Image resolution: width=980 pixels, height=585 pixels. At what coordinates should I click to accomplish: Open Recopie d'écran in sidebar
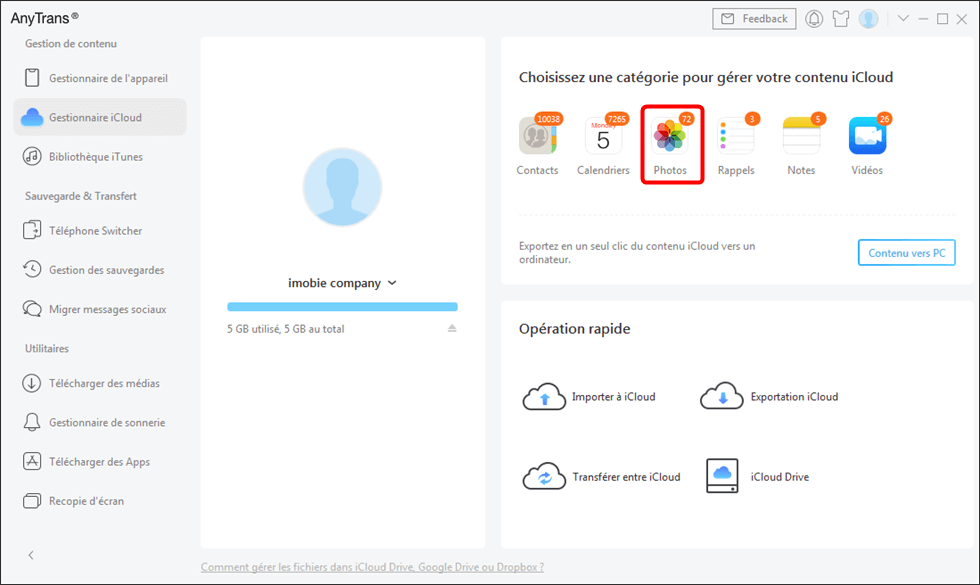point(100,501)
